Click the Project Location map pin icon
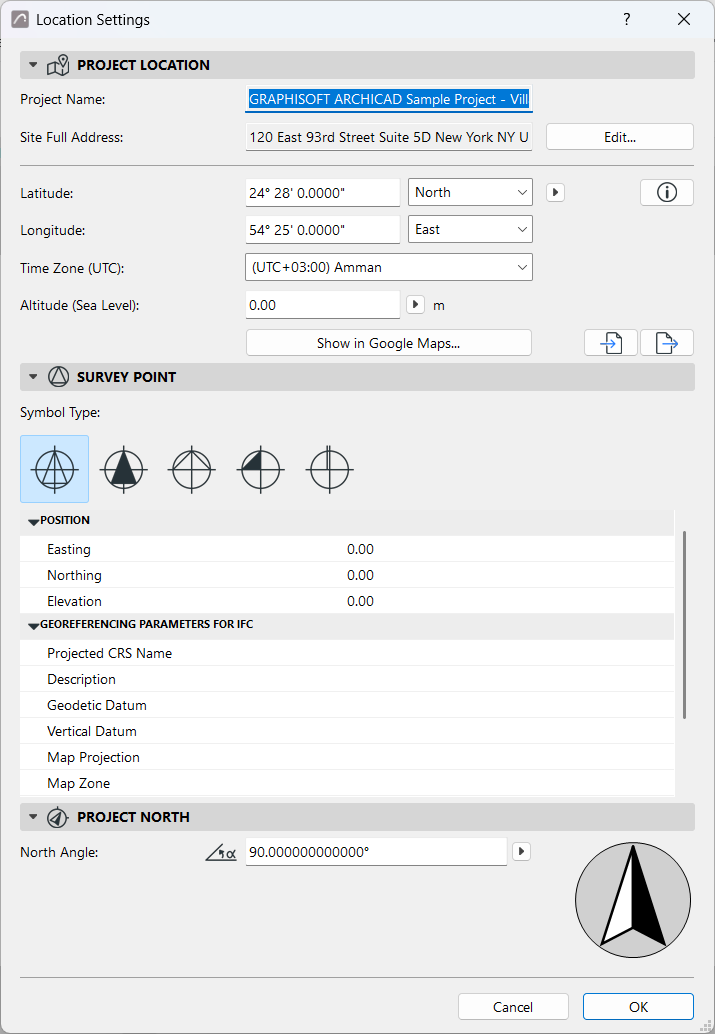 [58, 65]
